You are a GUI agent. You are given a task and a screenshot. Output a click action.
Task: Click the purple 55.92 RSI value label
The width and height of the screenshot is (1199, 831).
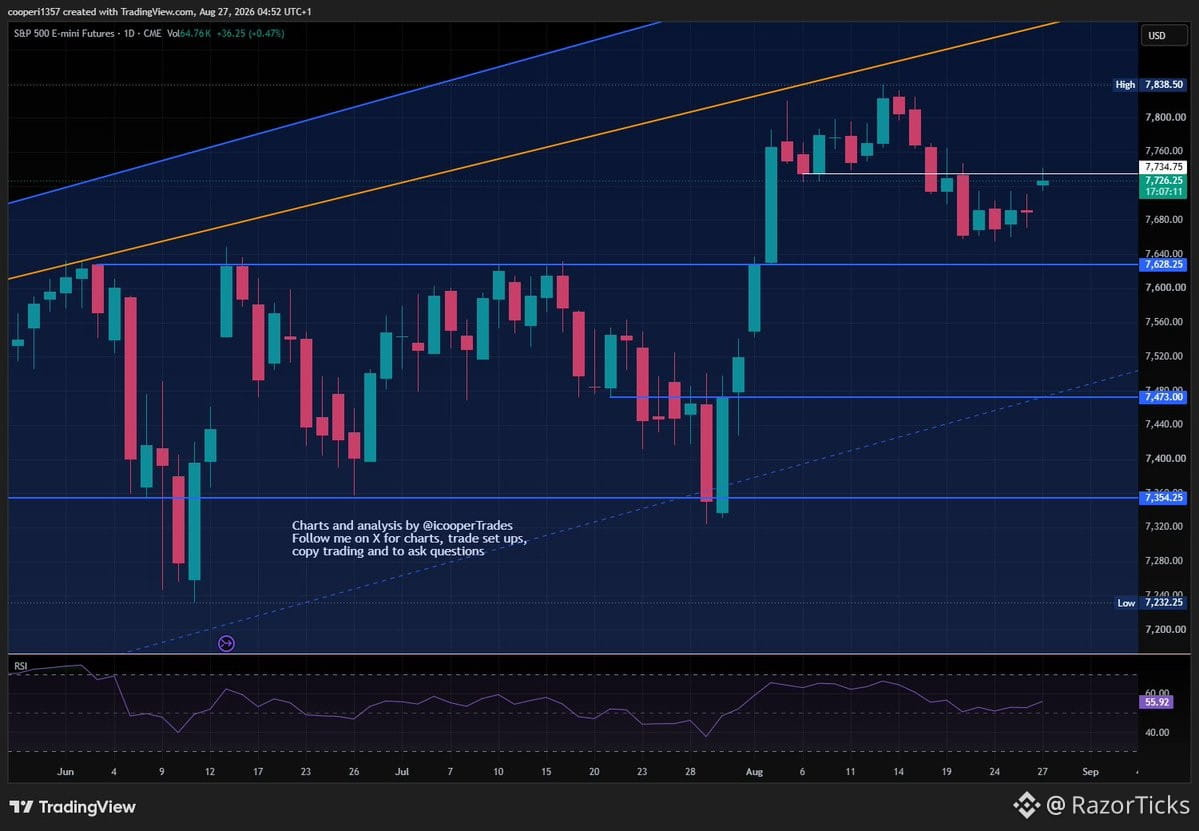click(1155, 702)
